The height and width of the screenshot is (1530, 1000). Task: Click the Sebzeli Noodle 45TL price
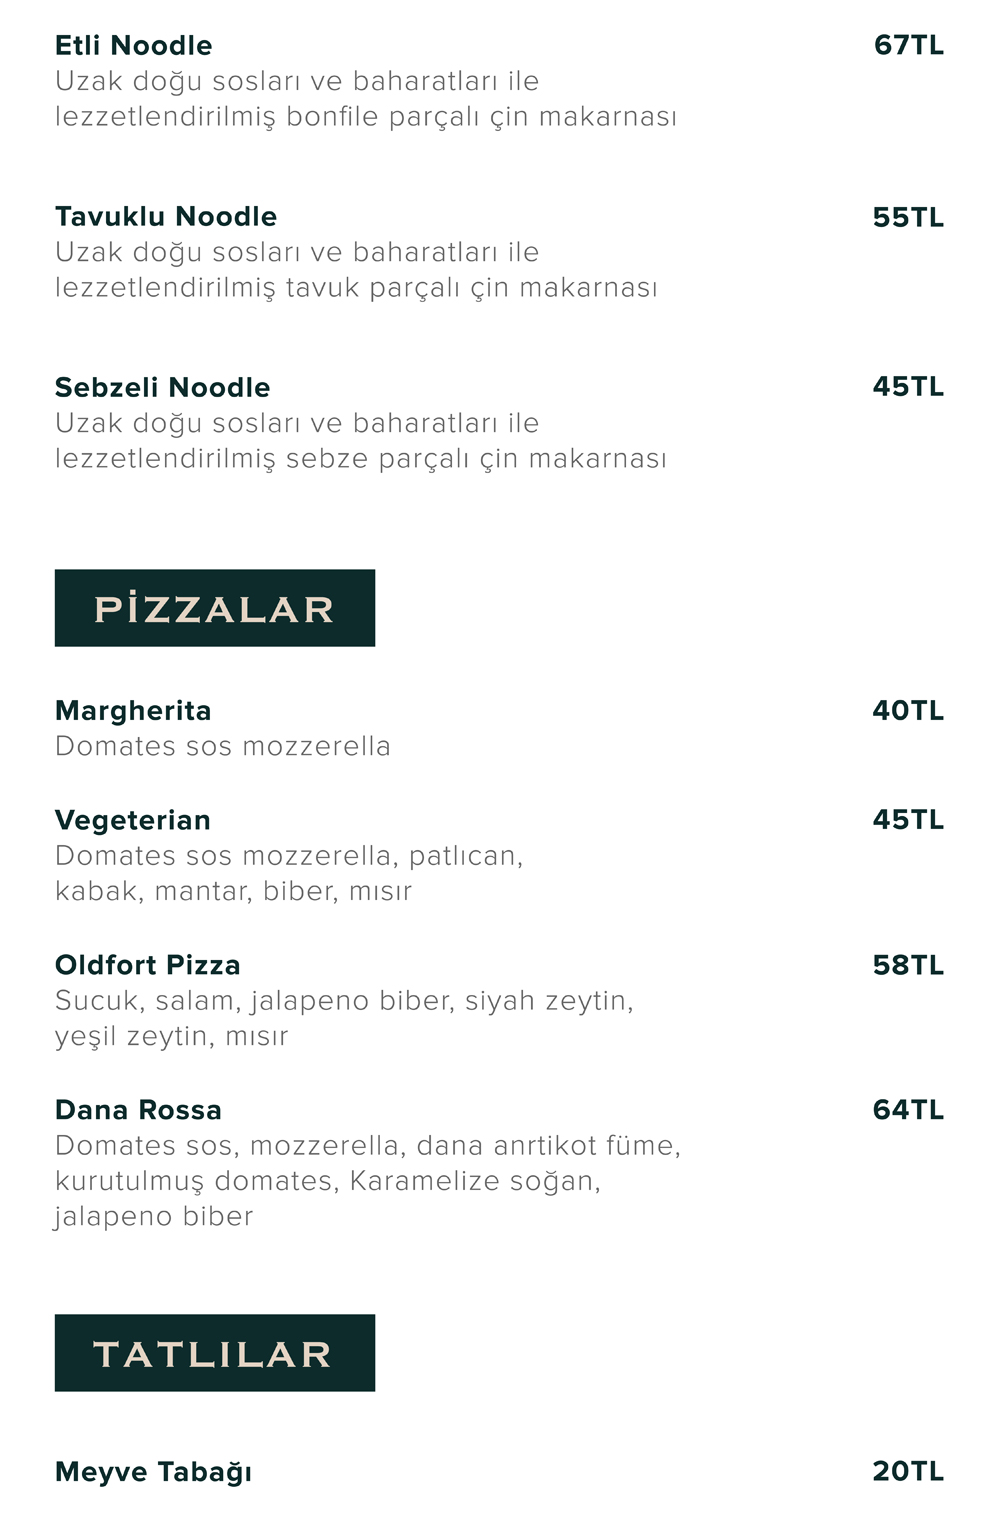(908, 387)
